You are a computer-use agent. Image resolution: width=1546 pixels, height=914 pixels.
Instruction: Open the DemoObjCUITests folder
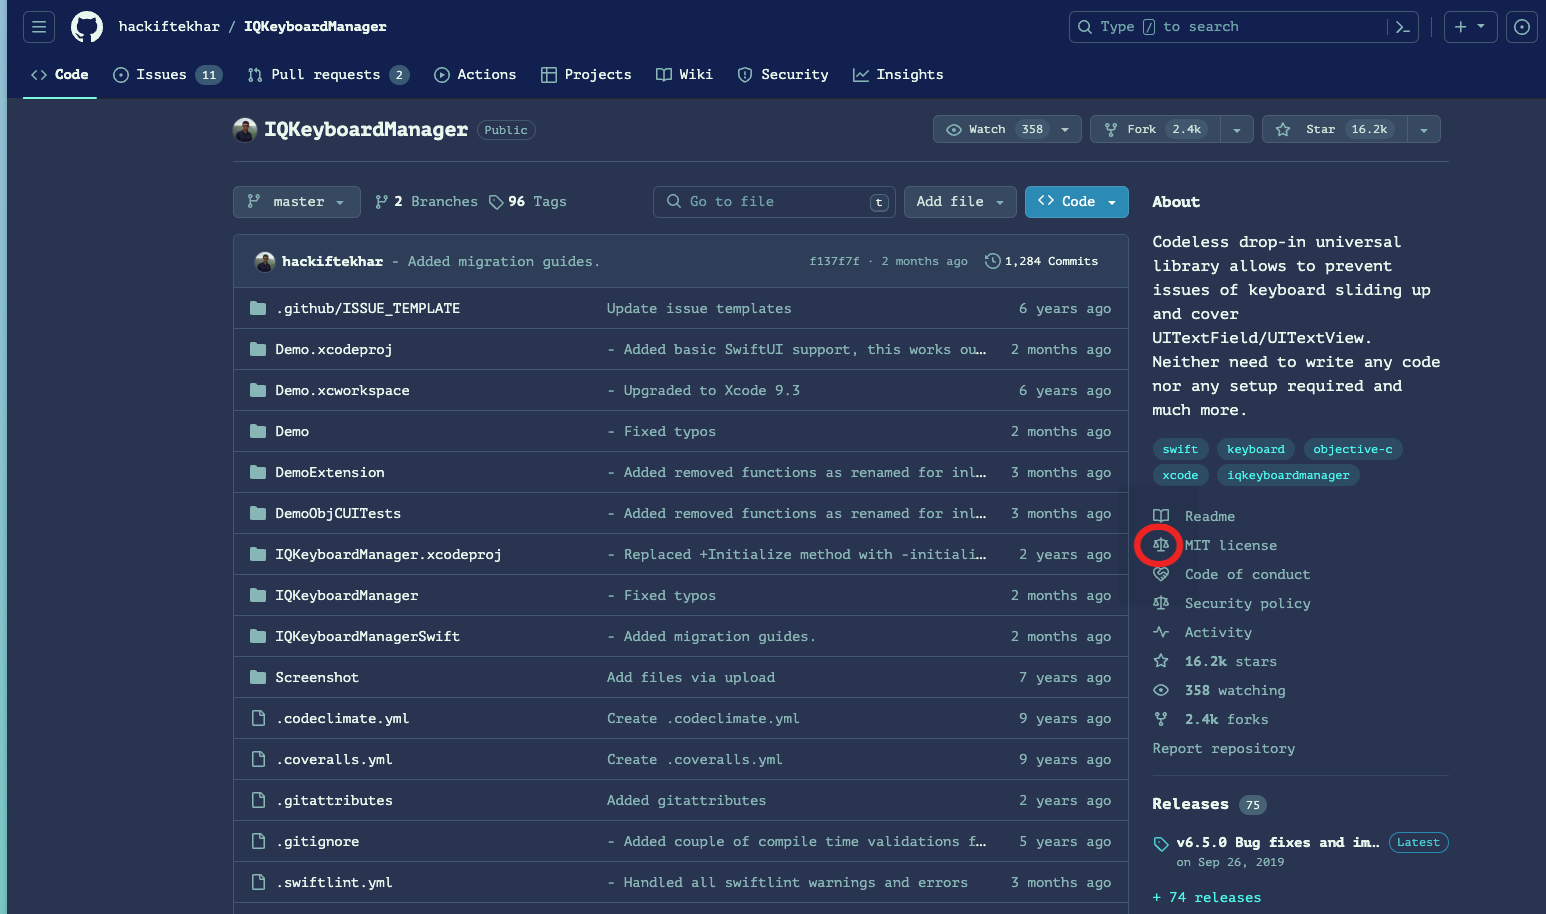pyautogui.click(x=338, y=513)
